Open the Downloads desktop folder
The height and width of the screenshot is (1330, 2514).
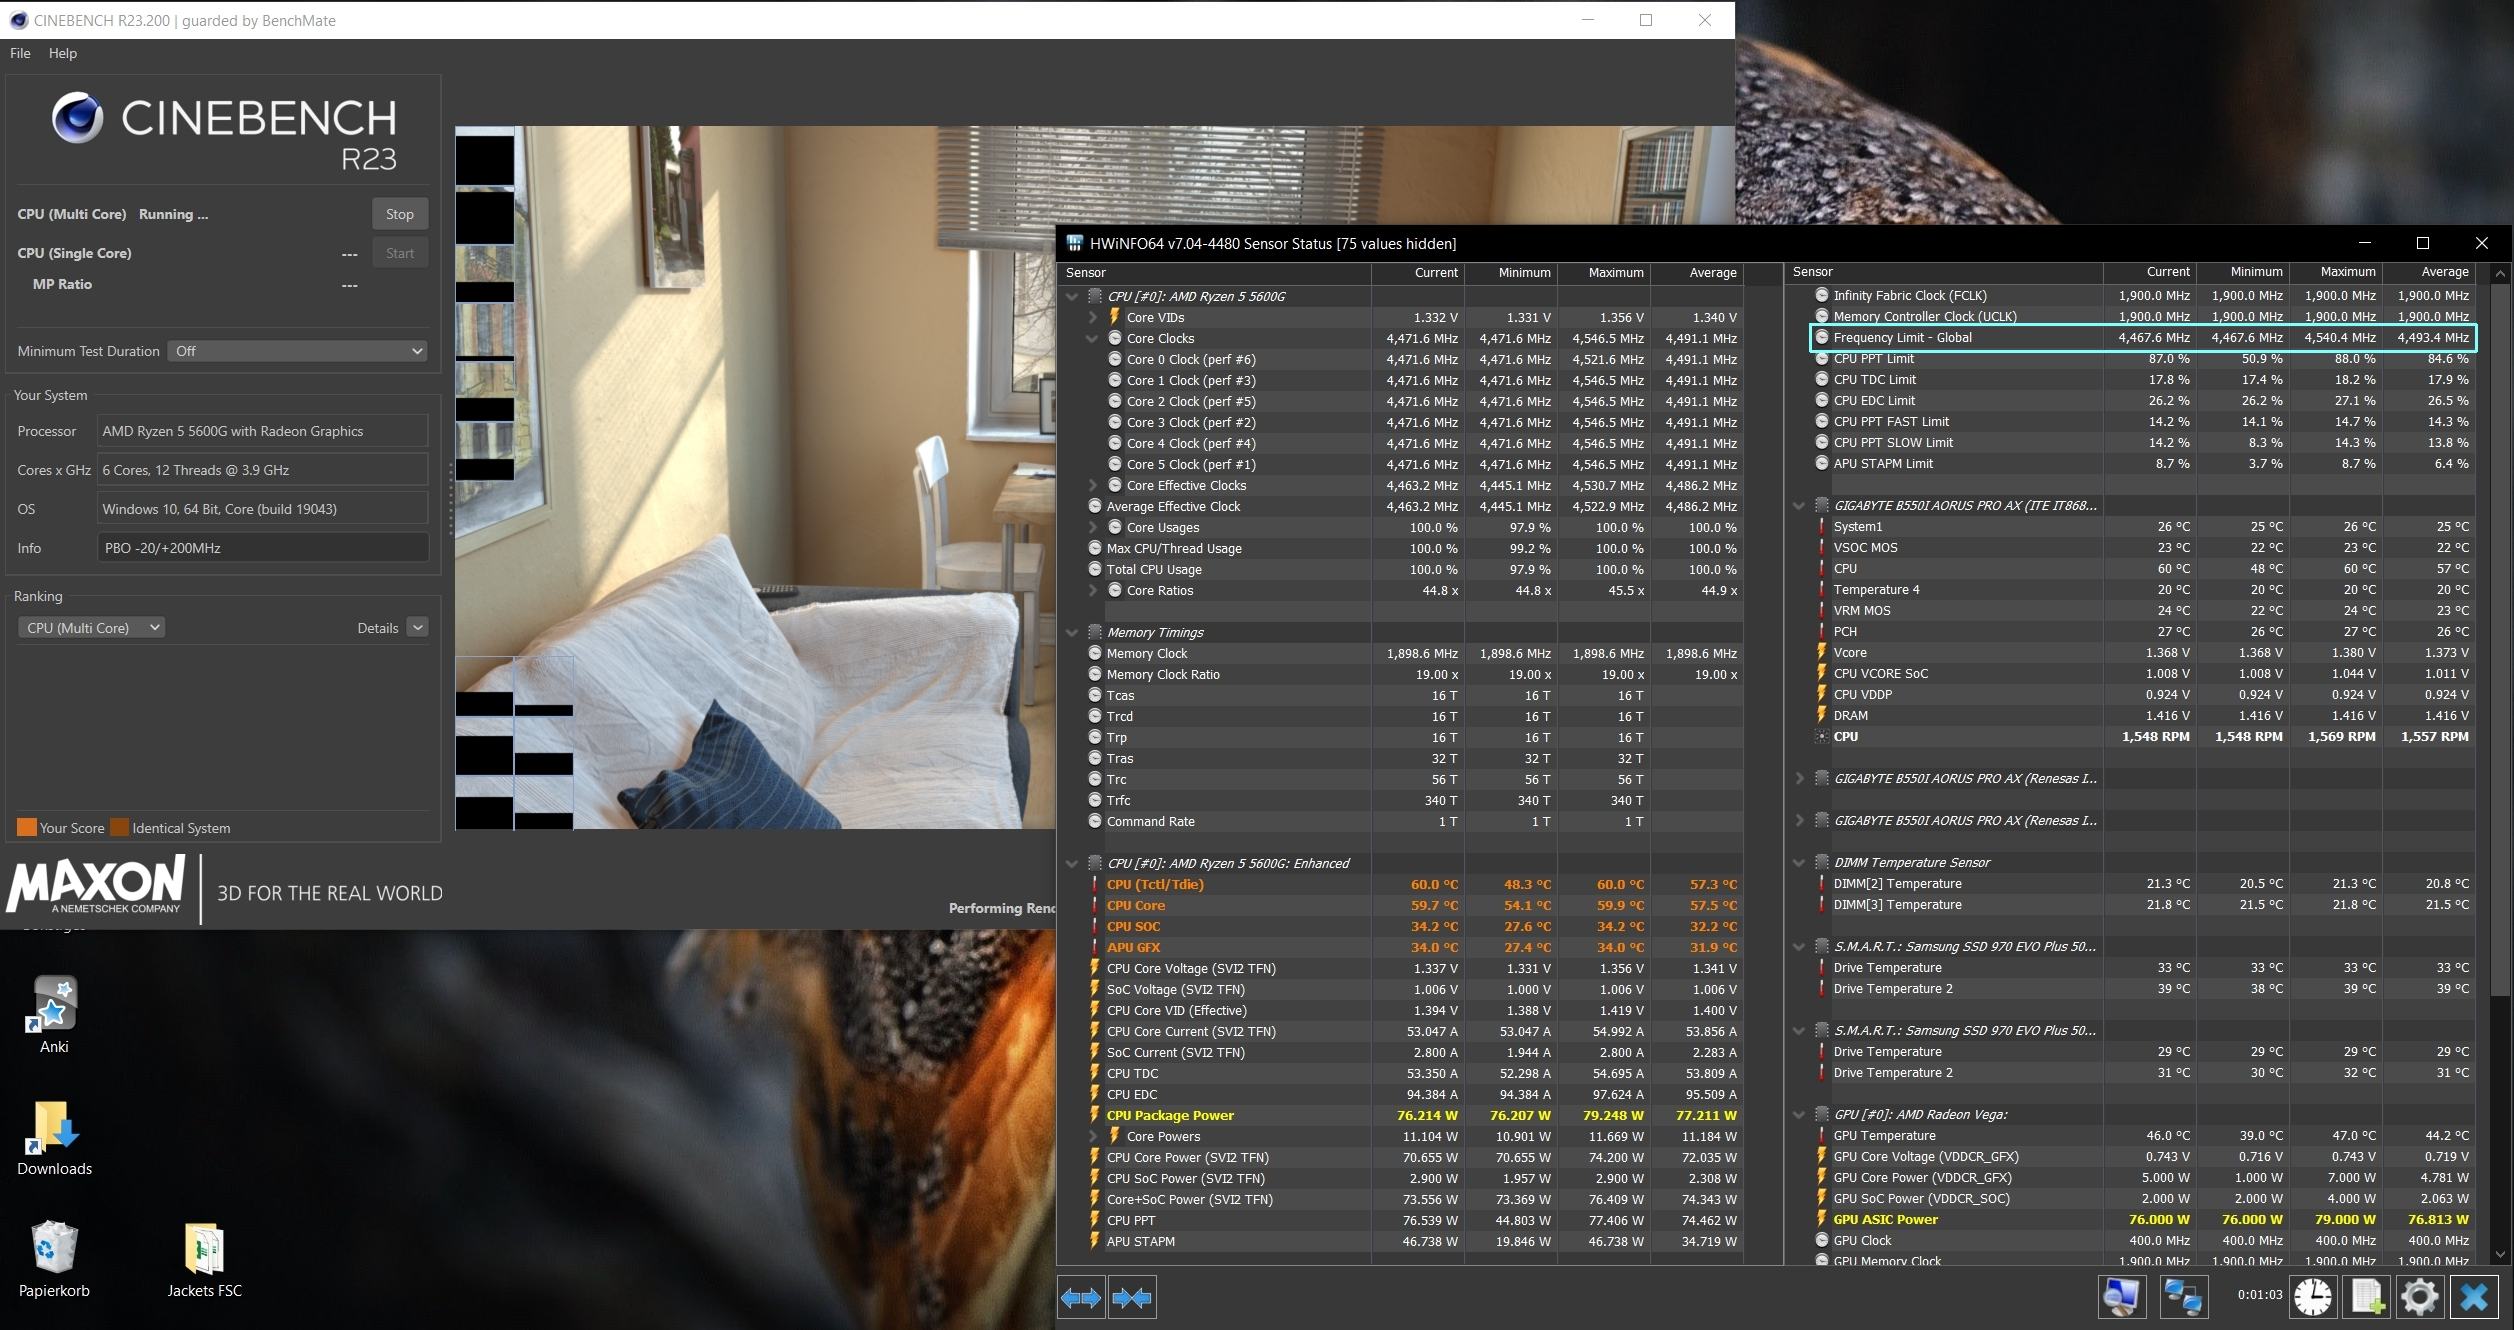point(54,1138)
